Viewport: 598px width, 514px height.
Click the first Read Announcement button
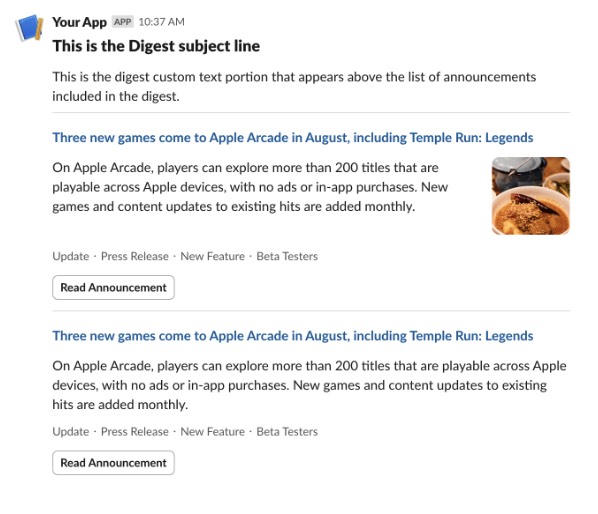click(113, 288)
